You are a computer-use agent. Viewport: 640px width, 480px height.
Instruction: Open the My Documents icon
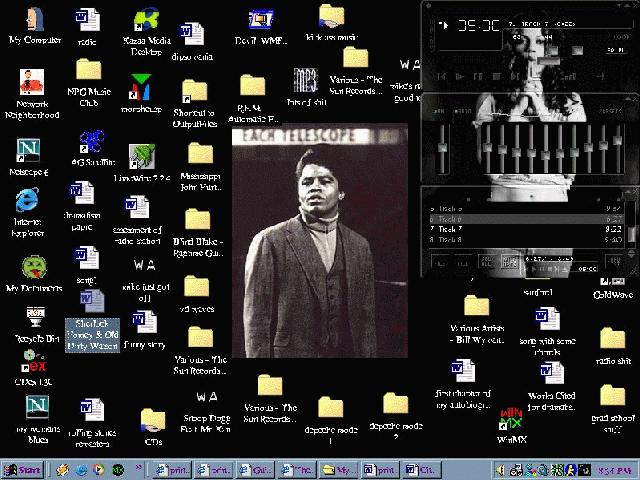pos(34,268)
